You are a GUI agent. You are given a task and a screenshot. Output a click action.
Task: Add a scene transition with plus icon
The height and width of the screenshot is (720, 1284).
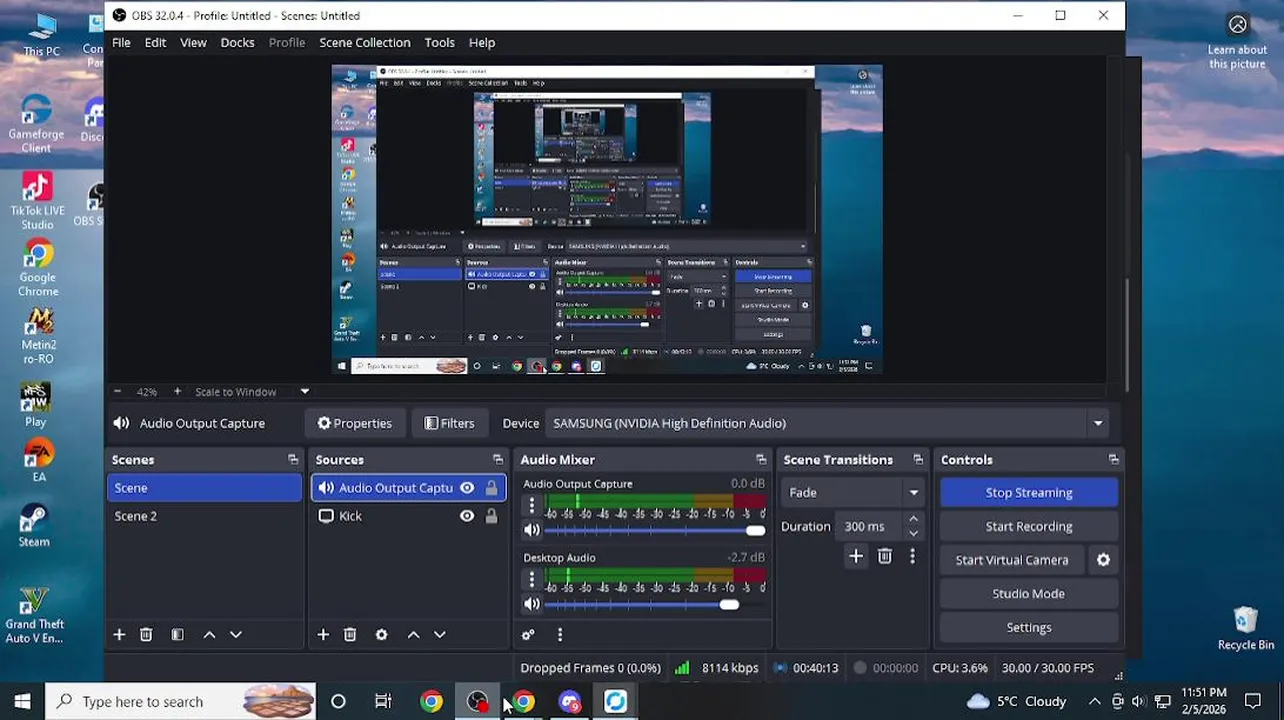[856, 556]
